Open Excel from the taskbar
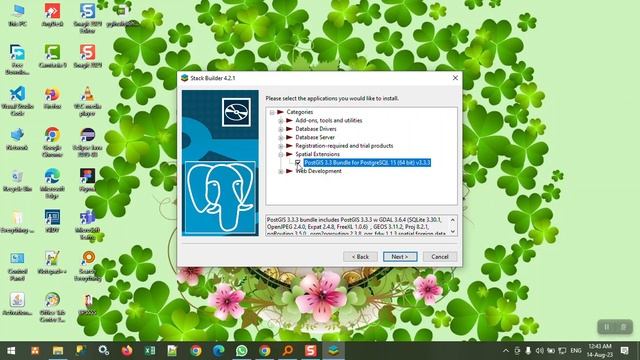 pyautogui.click(x=150, y=351)
